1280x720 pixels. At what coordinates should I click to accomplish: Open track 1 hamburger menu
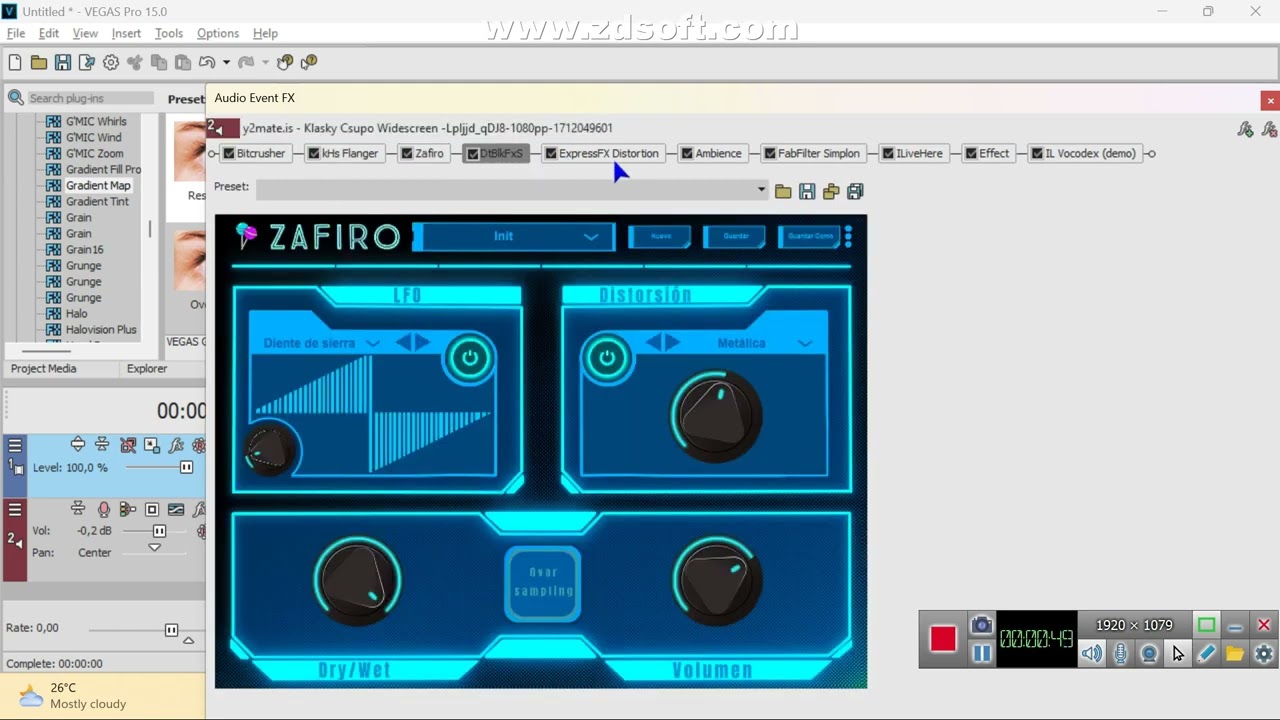(x=15, y=445)
